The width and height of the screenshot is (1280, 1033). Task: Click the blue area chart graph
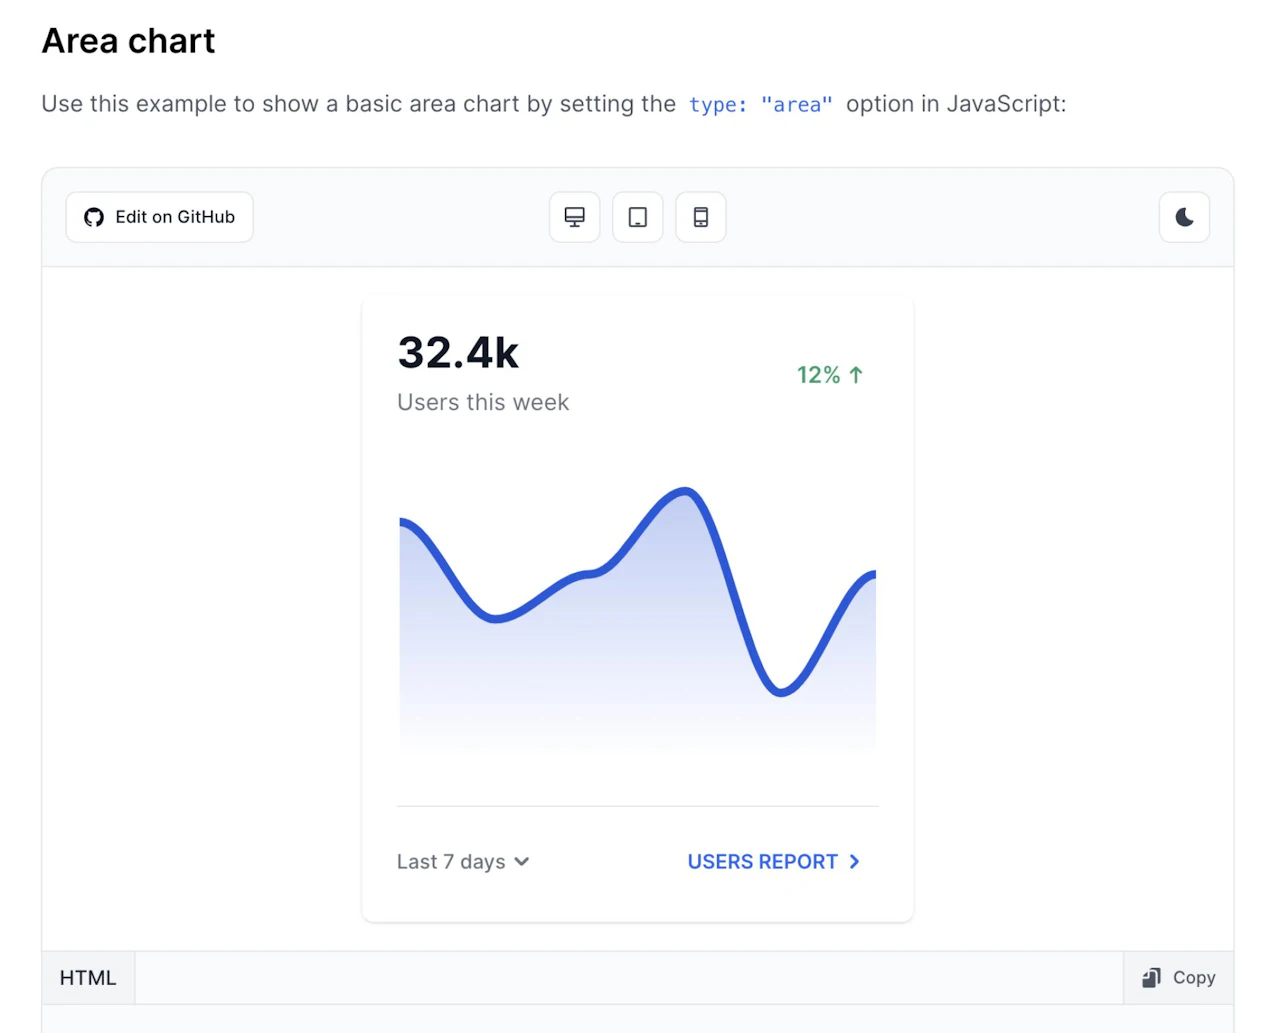tap(638, 620)
